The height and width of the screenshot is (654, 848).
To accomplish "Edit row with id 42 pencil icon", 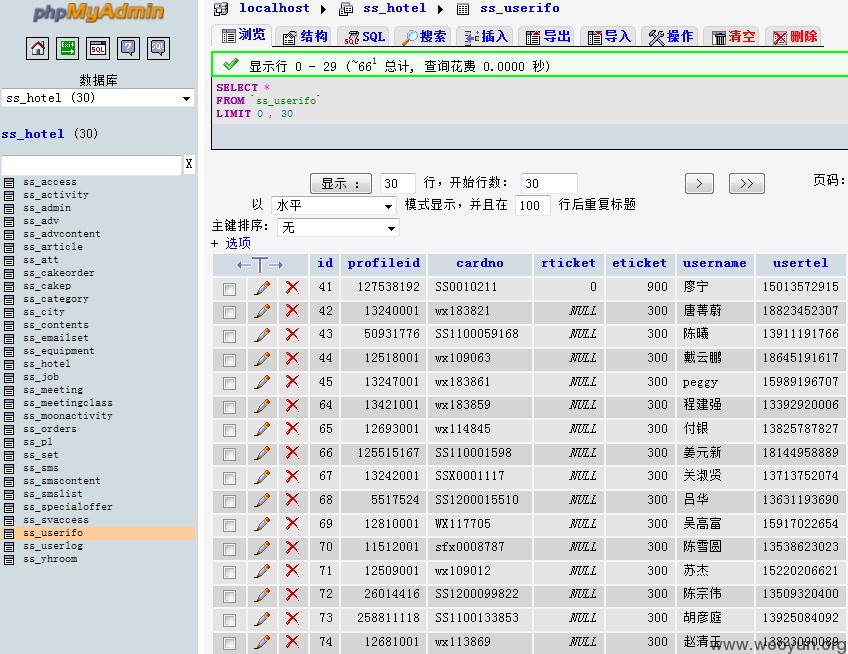I will [262, 312].
